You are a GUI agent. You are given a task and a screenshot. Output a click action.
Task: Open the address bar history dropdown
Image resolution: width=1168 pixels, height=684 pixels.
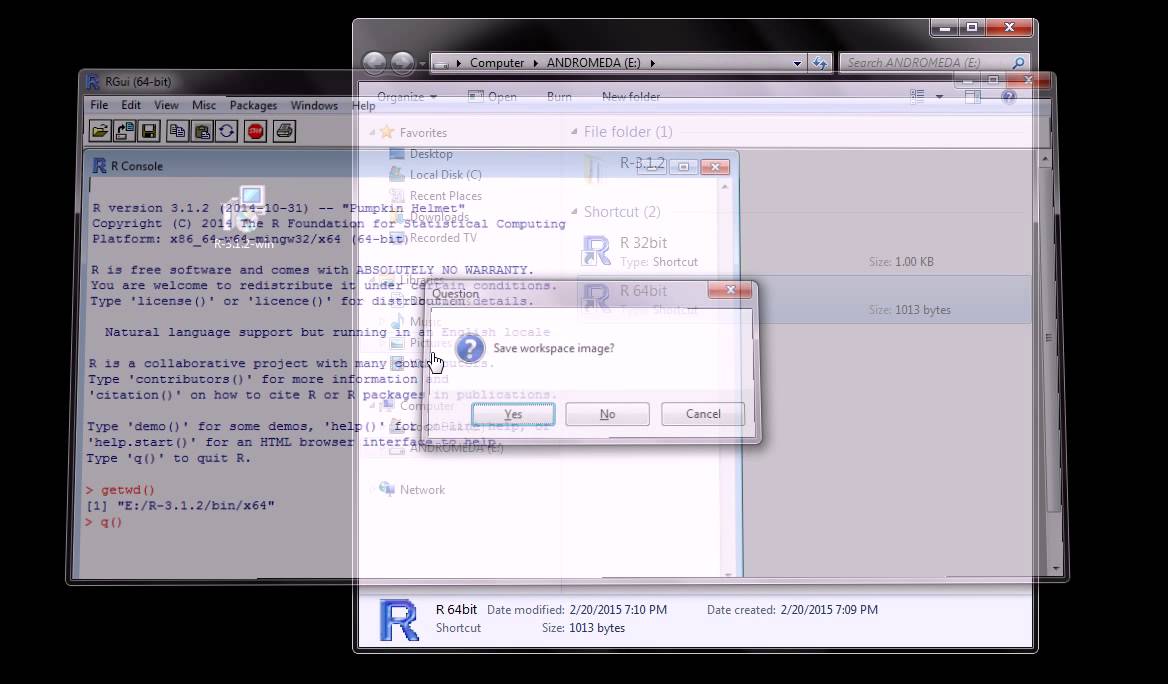tap(797, 63)
